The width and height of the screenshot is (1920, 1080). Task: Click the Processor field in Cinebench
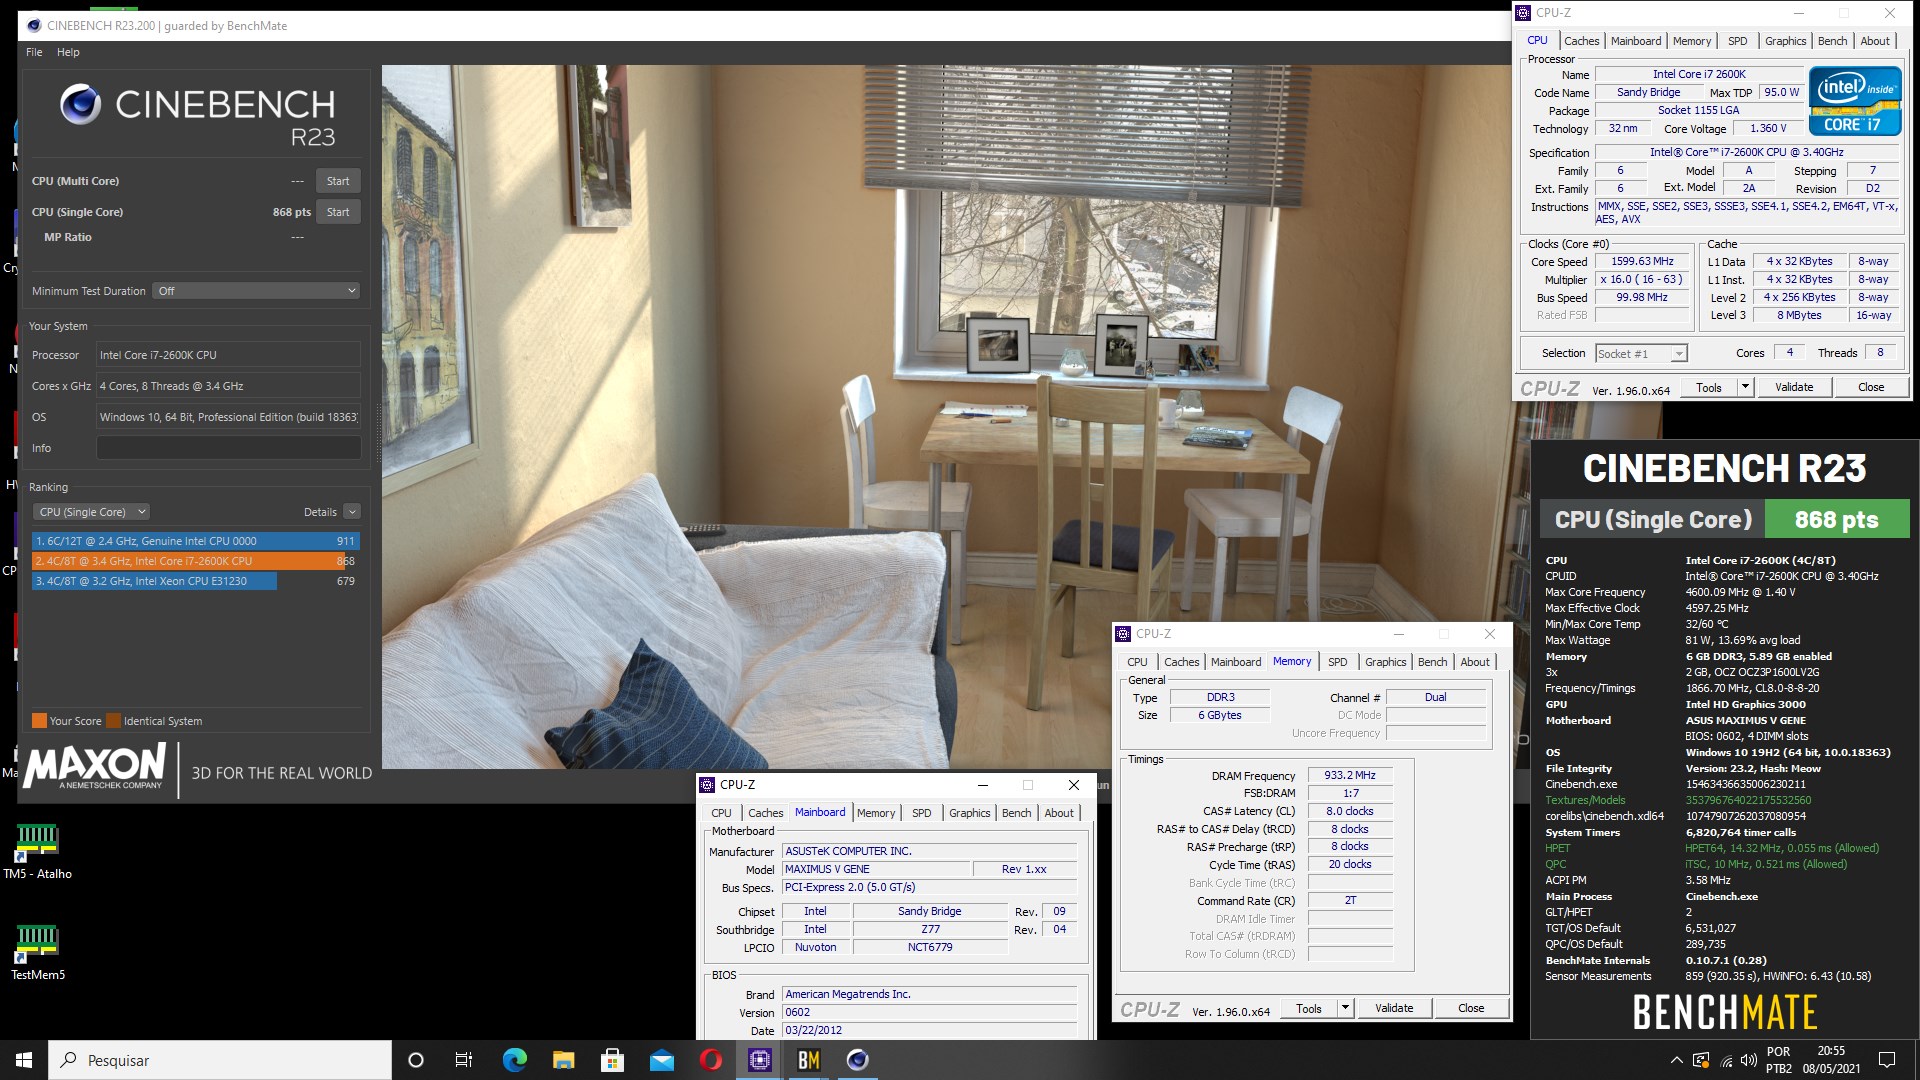[228, 355]
